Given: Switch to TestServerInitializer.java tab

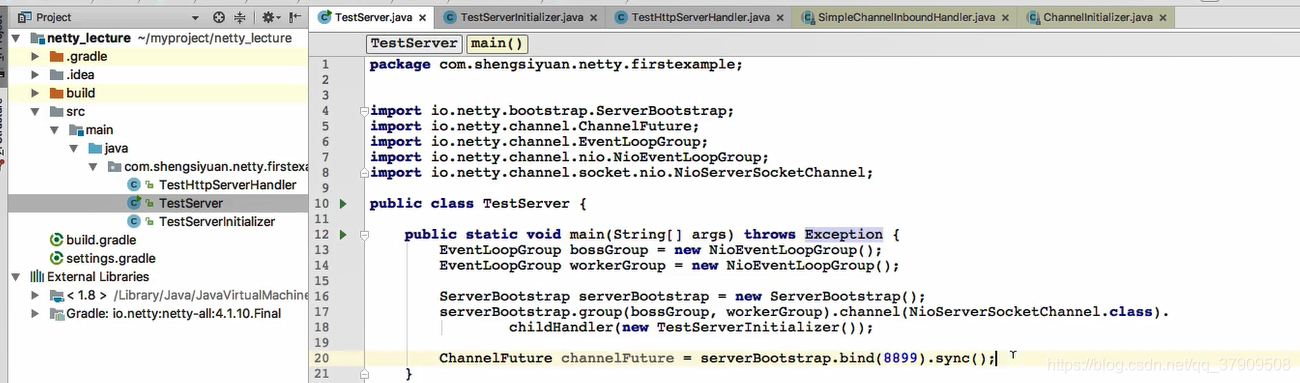Looking at the screenshot, I should [521, 18].
